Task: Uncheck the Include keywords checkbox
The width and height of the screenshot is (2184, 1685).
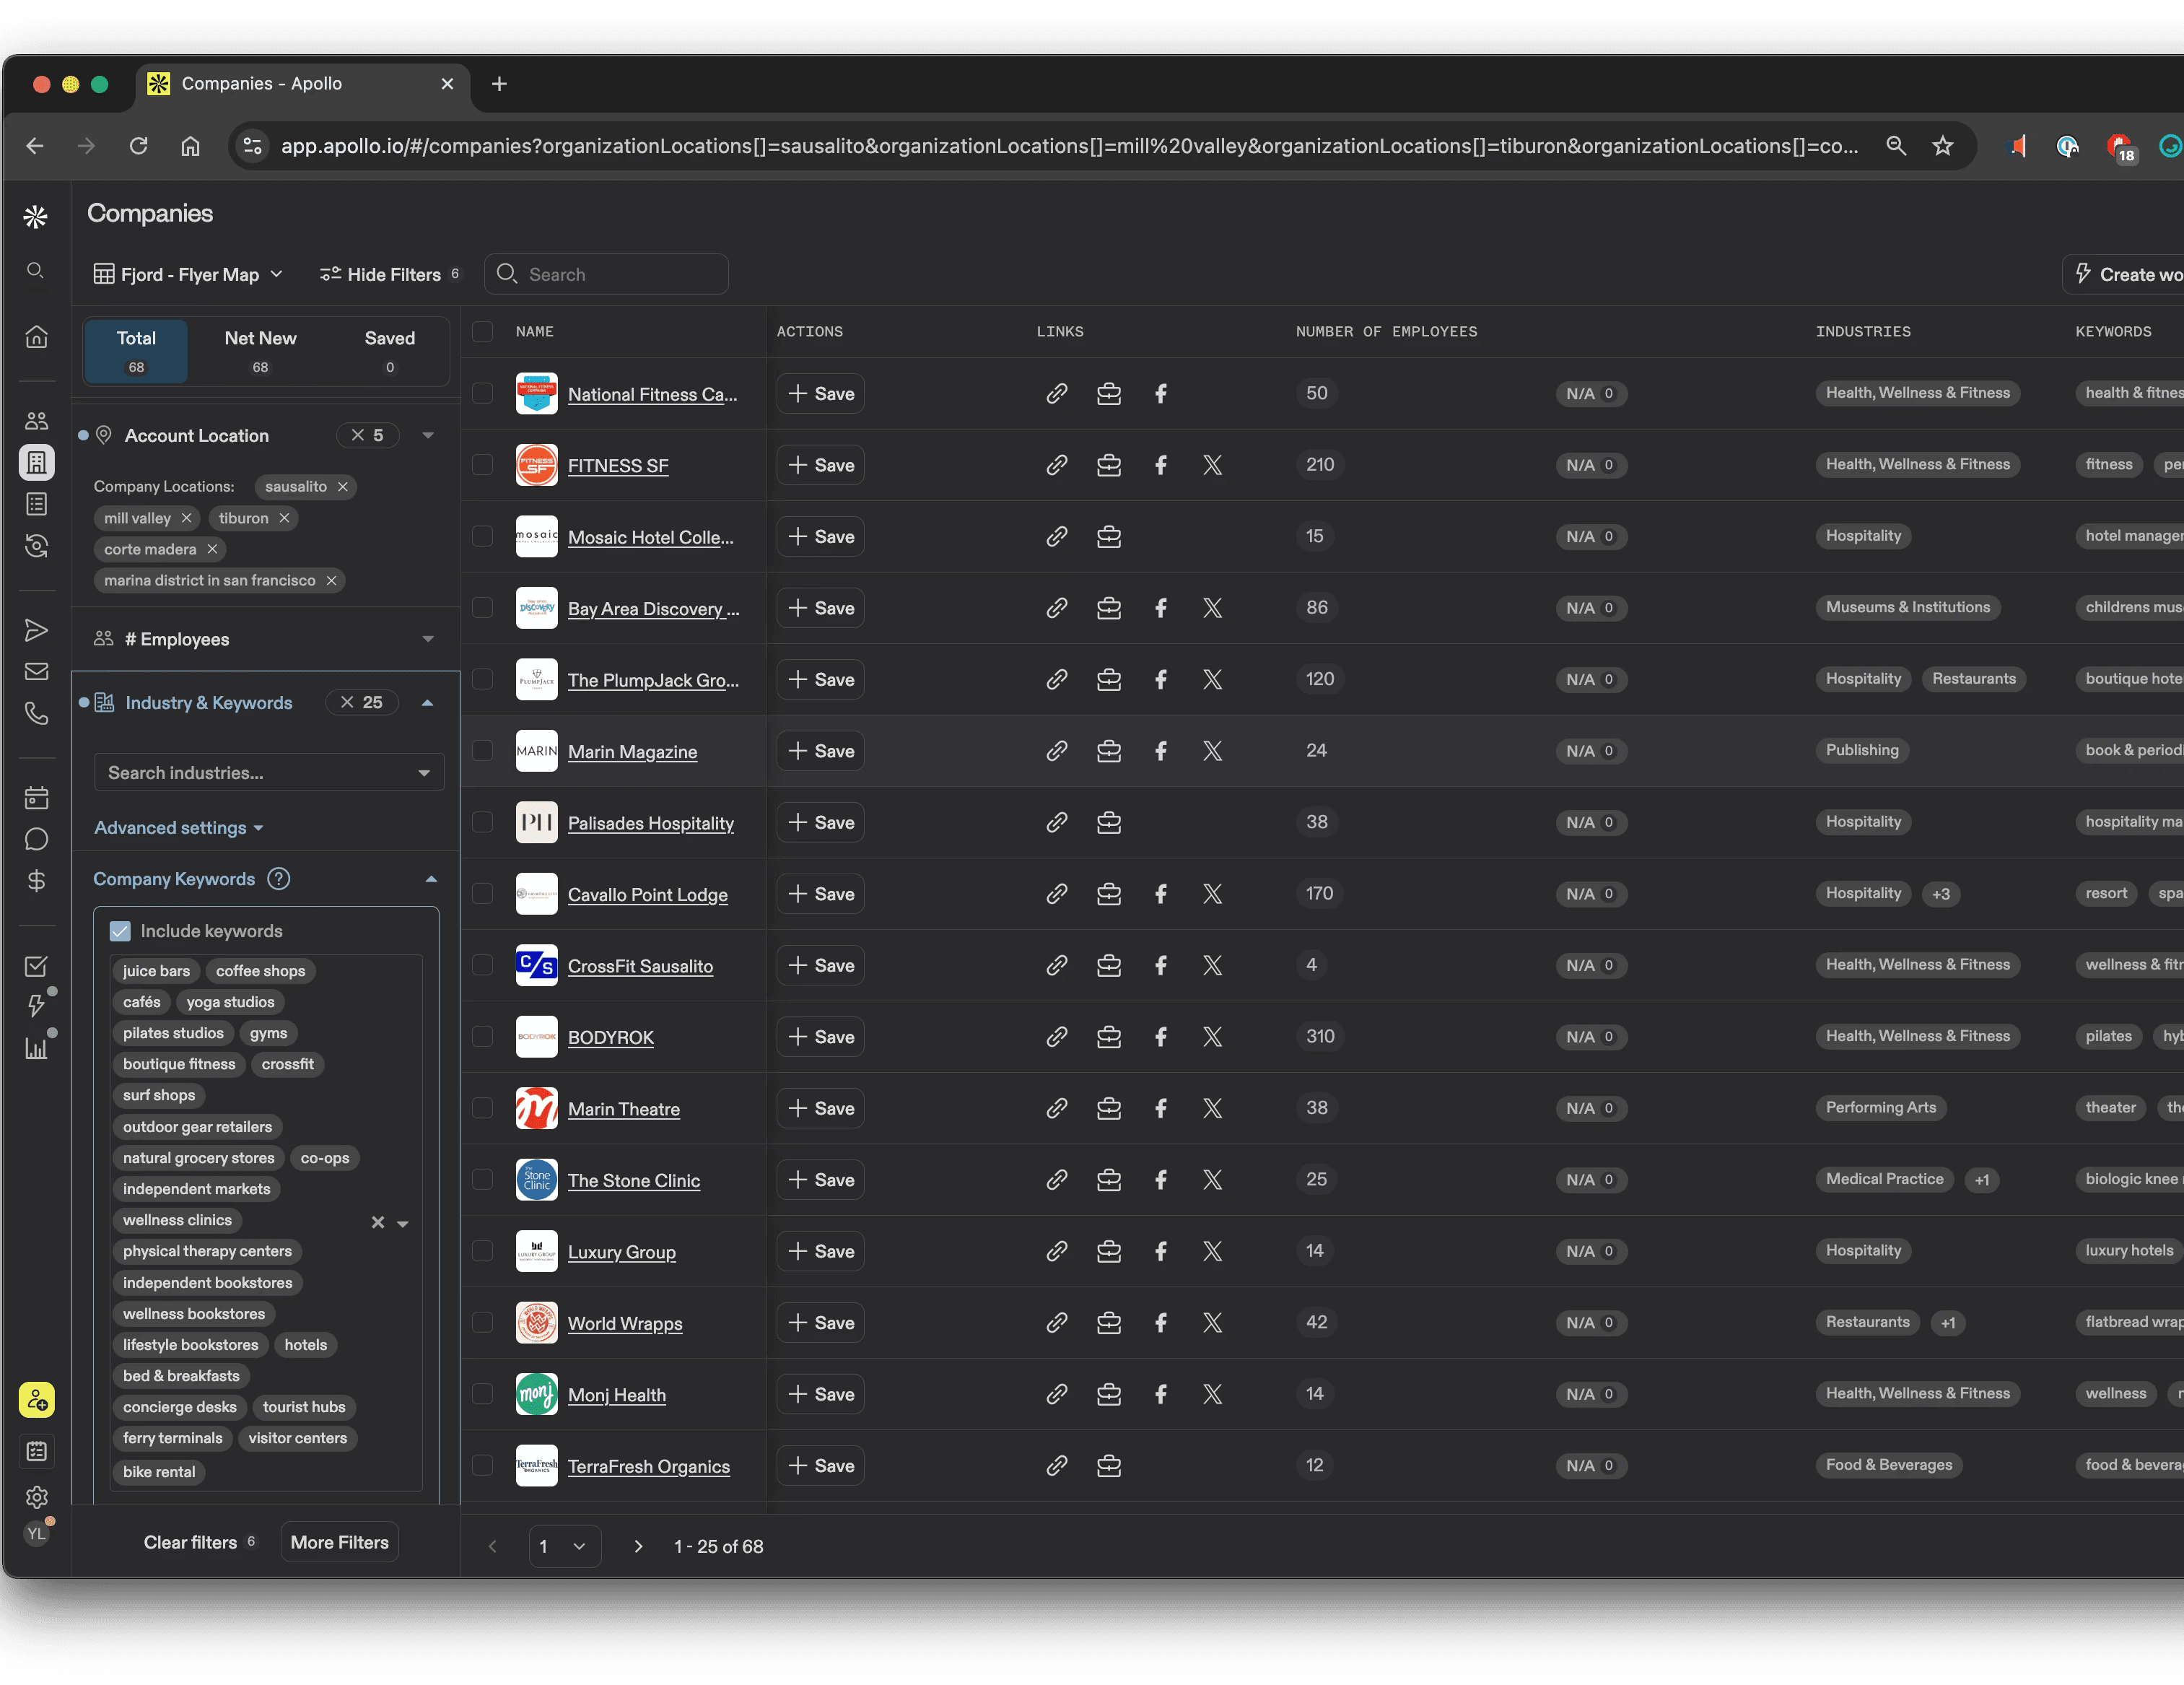Action: tap(120, 931)
